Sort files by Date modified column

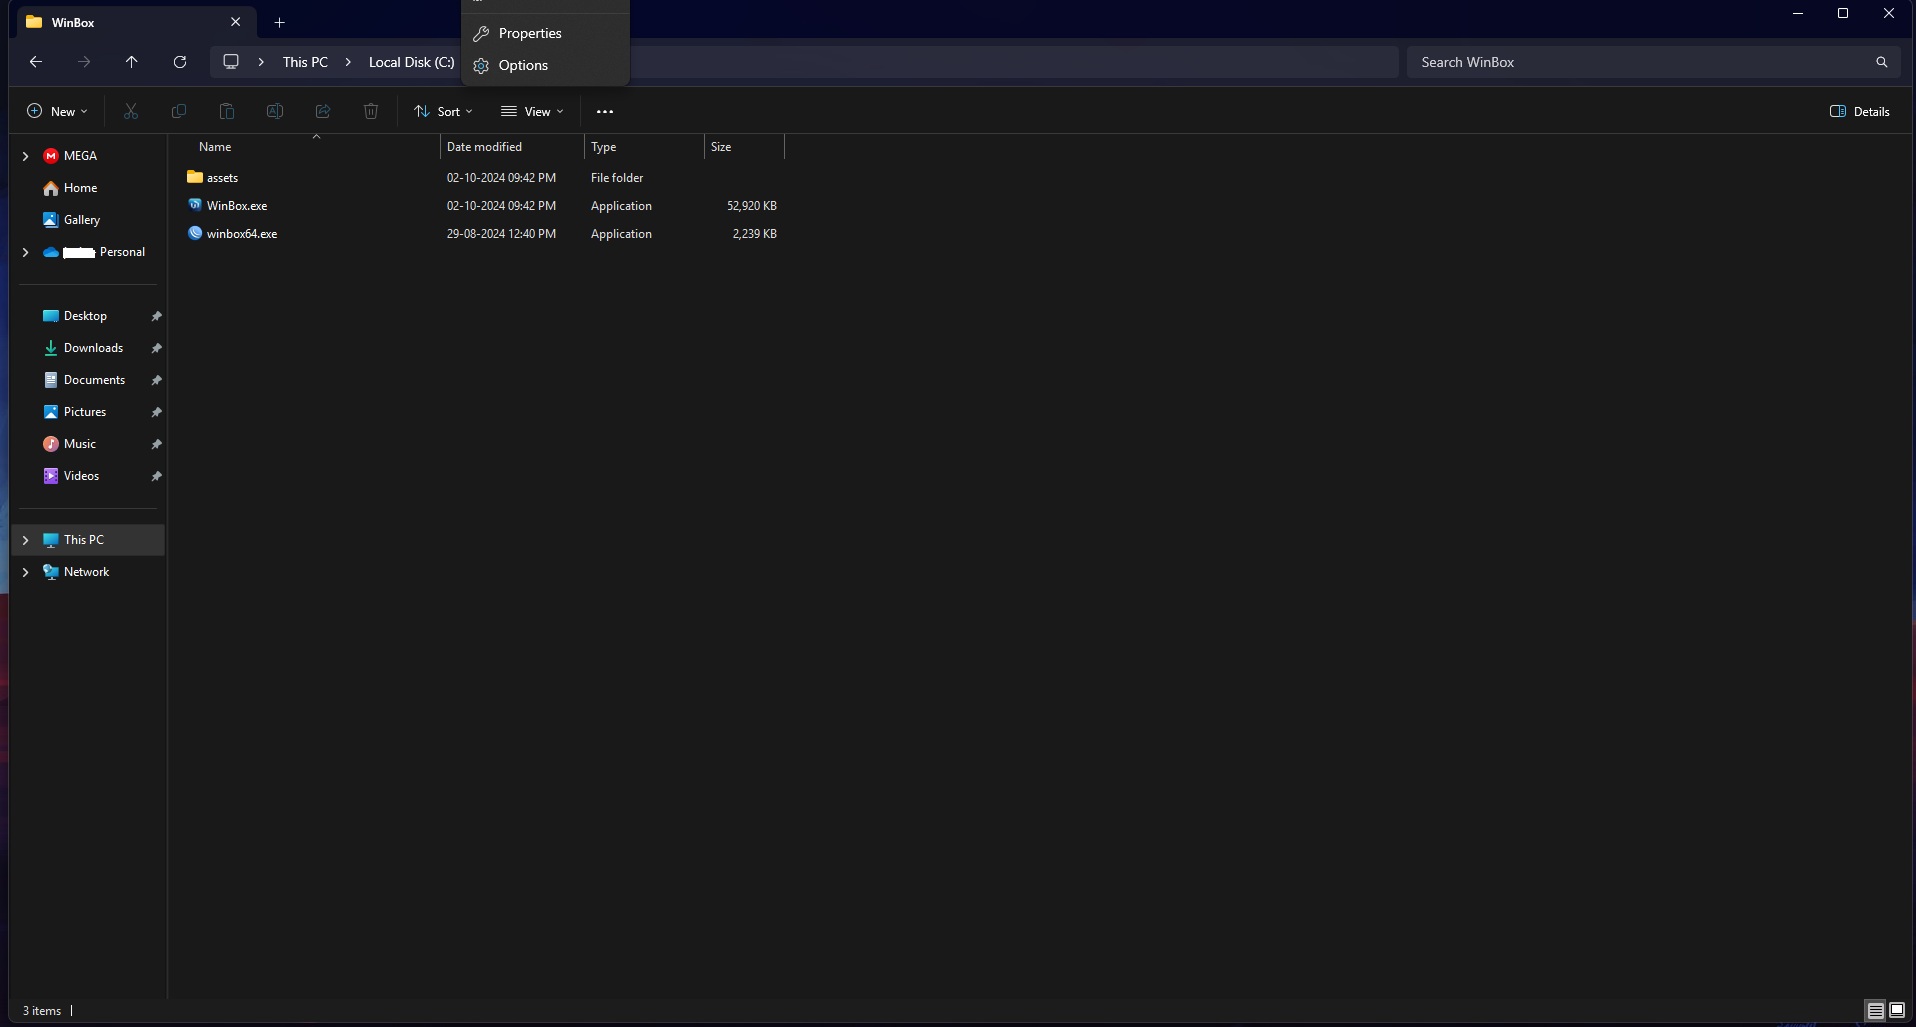click(x=512, y=147)
